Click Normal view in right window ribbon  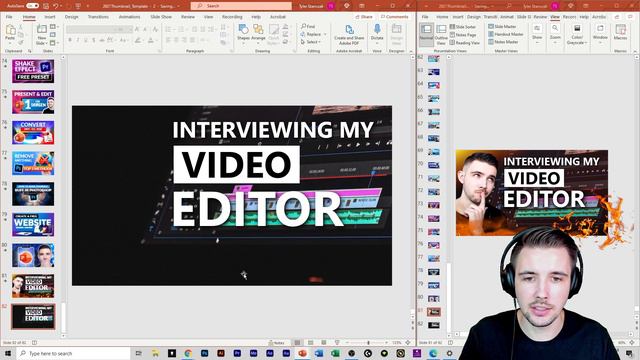pos(426,34)
